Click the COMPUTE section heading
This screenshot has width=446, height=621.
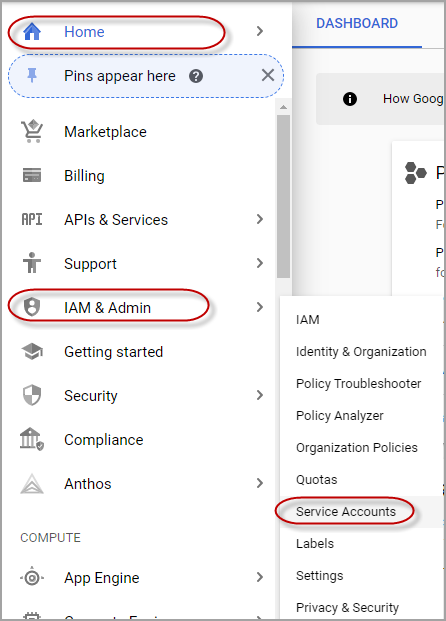[x=50, y=537]
